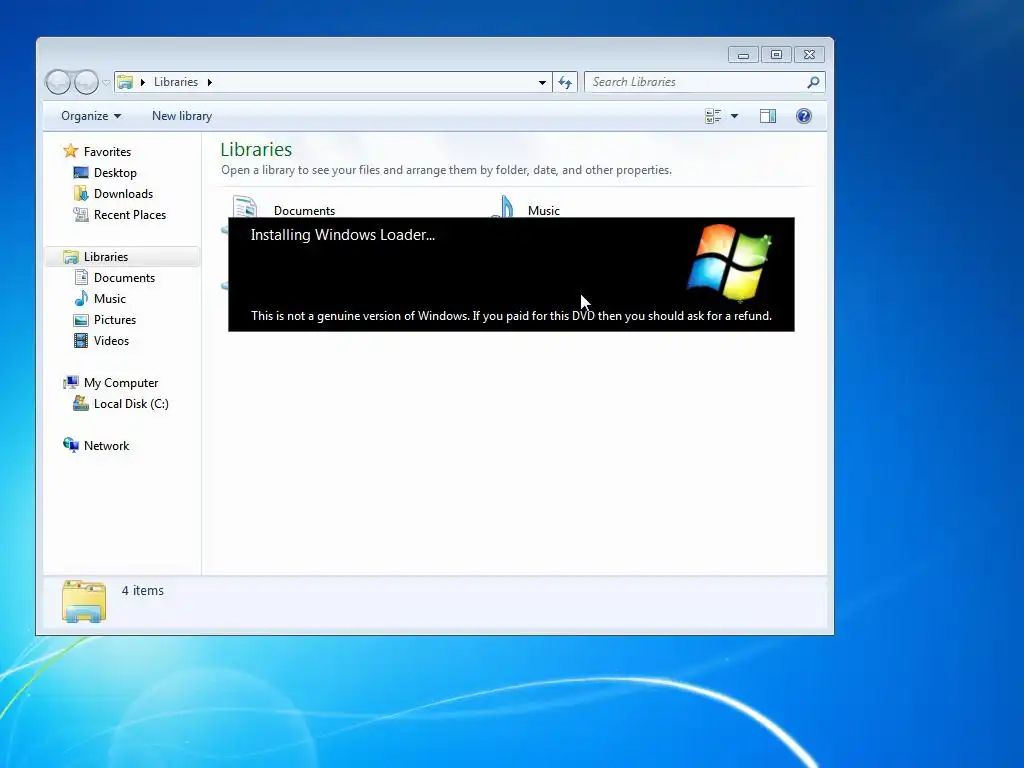This screenshot has height=768, width=1024.
Task: Open address bar history dropdown
Action: tap(542, 82)
